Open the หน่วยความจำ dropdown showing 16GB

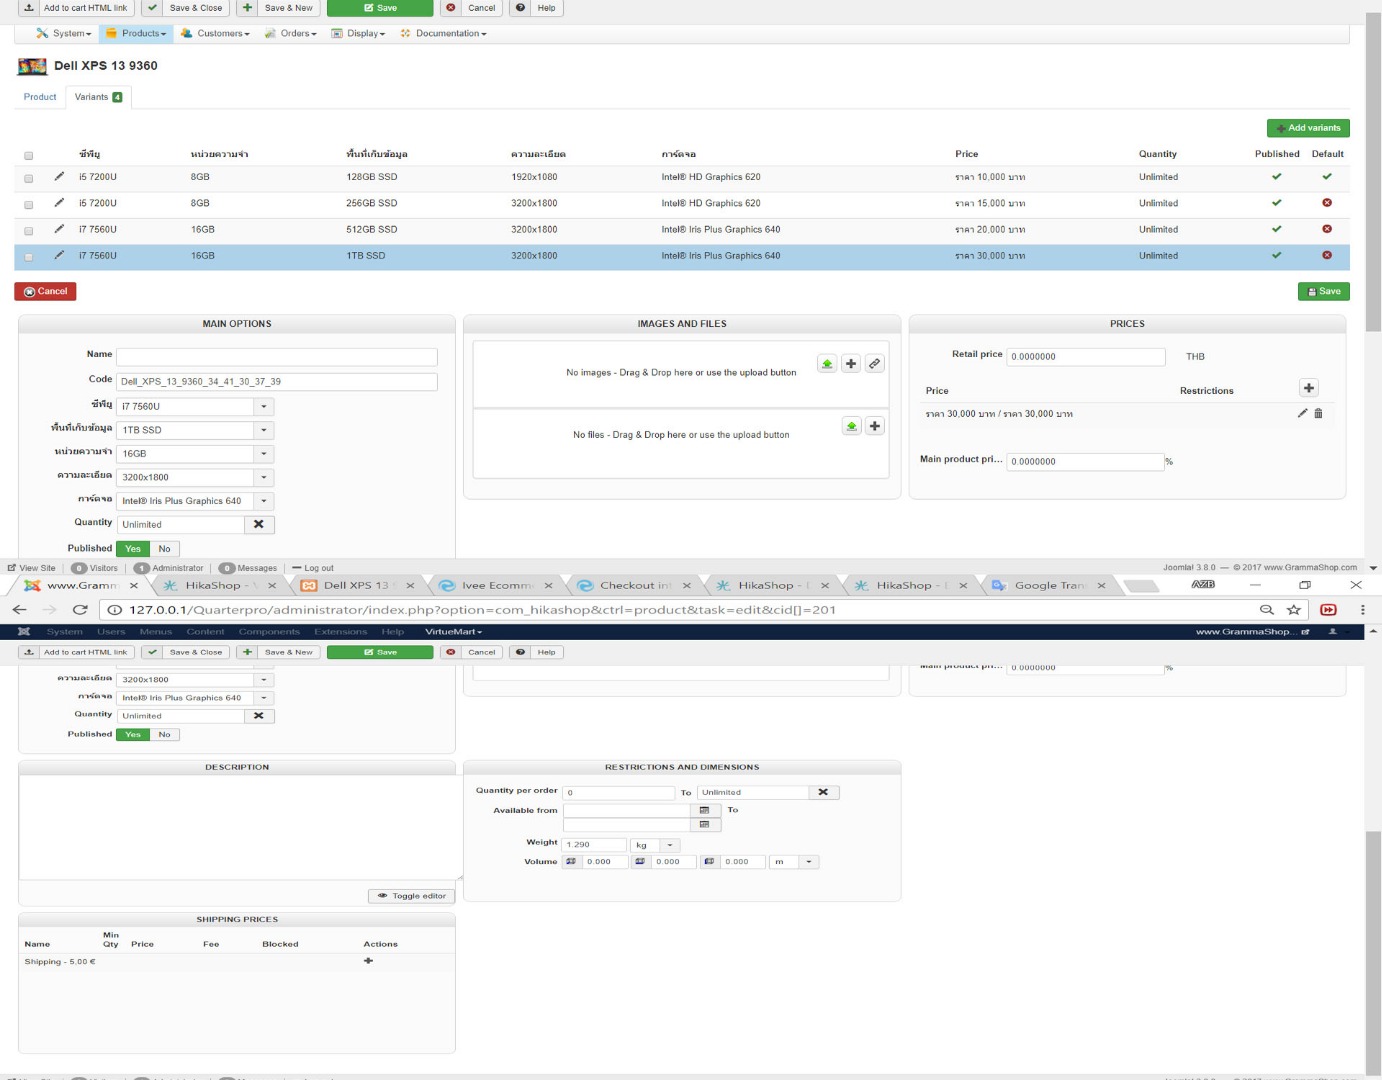click(195, 454)
